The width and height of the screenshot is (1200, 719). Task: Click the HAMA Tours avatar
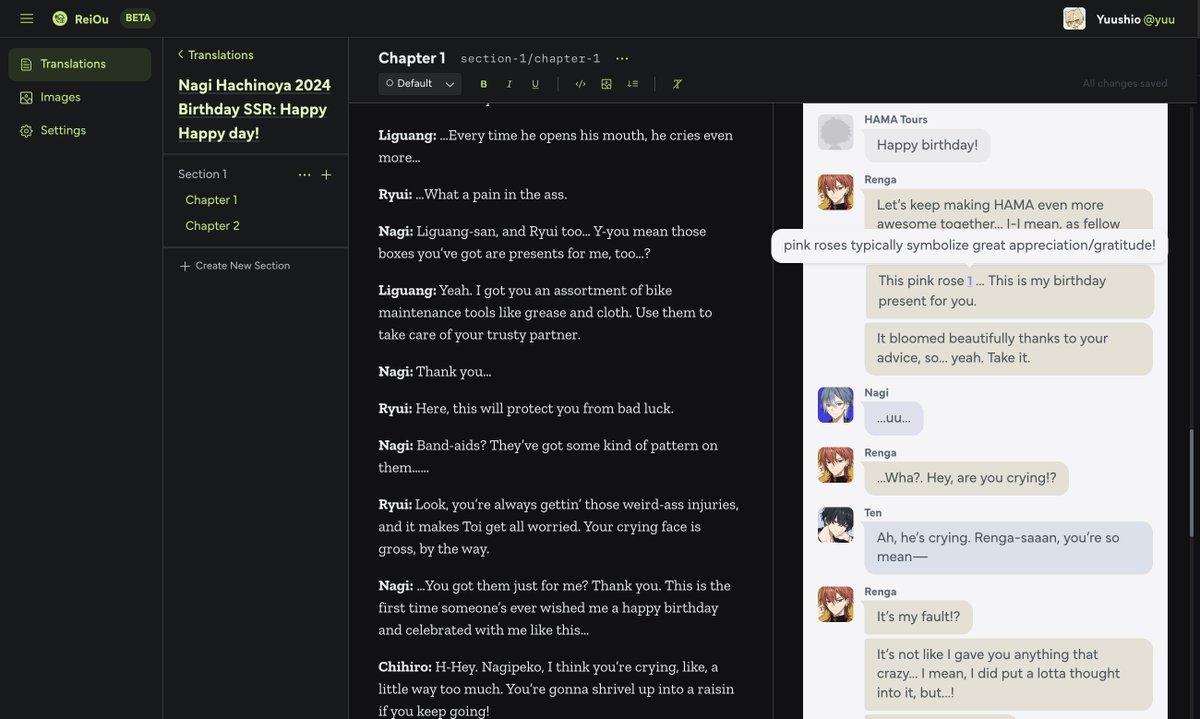pos(836,132)
